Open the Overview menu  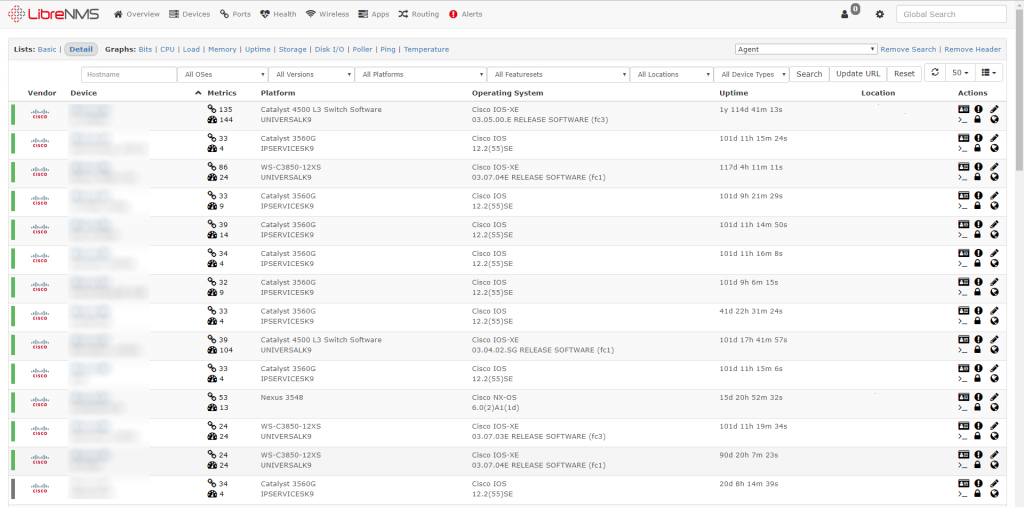point(136,14)
